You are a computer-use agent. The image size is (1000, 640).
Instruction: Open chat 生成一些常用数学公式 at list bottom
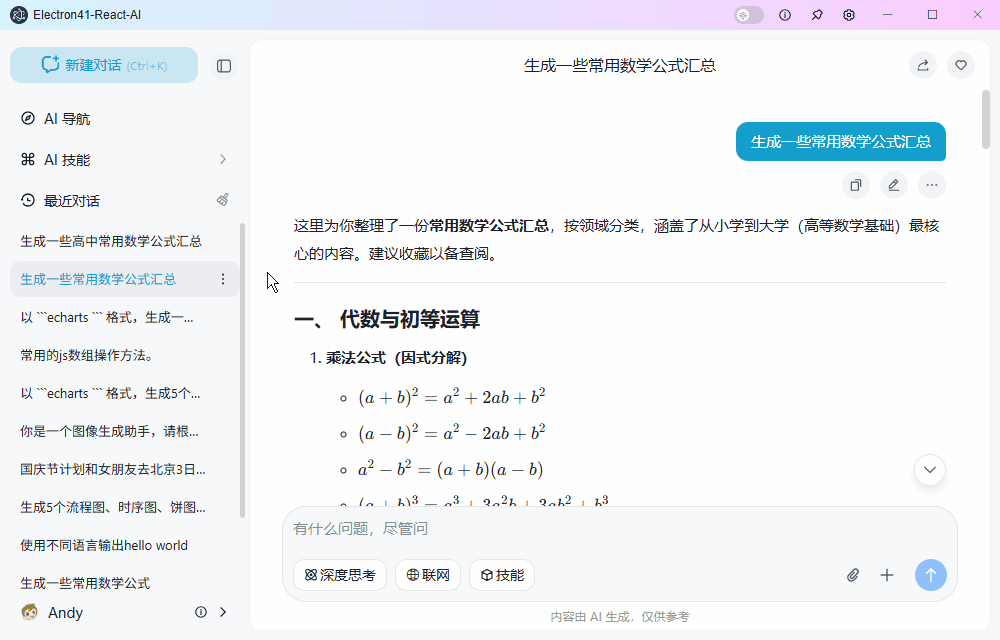pos(124,583)
